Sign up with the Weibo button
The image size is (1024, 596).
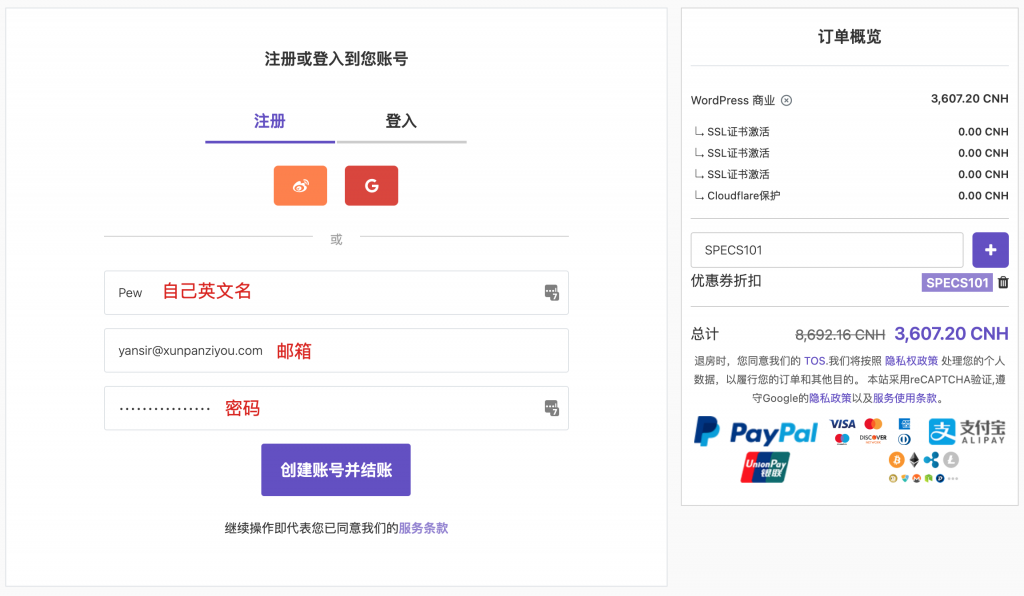click(300, 186)
